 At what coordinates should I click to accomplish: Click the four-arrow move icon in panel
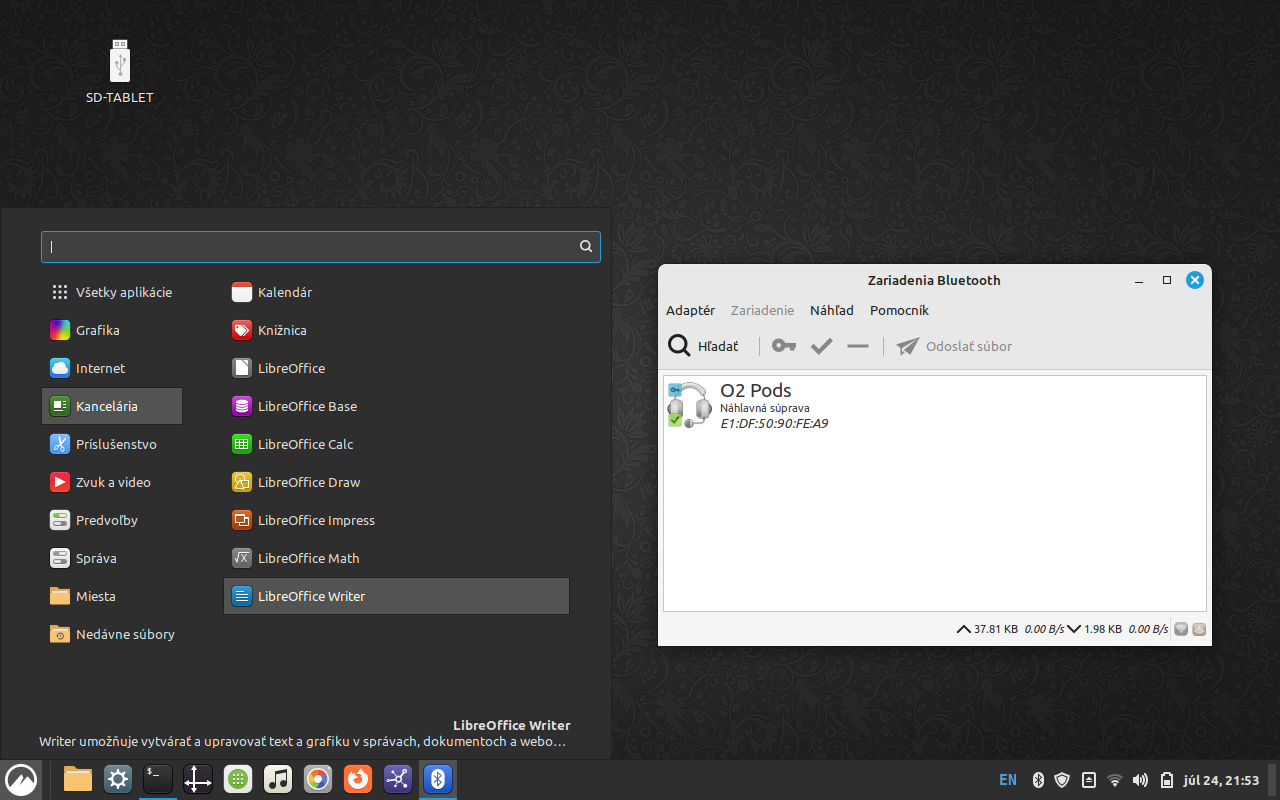pyautogui.click(x=198, y=779)
